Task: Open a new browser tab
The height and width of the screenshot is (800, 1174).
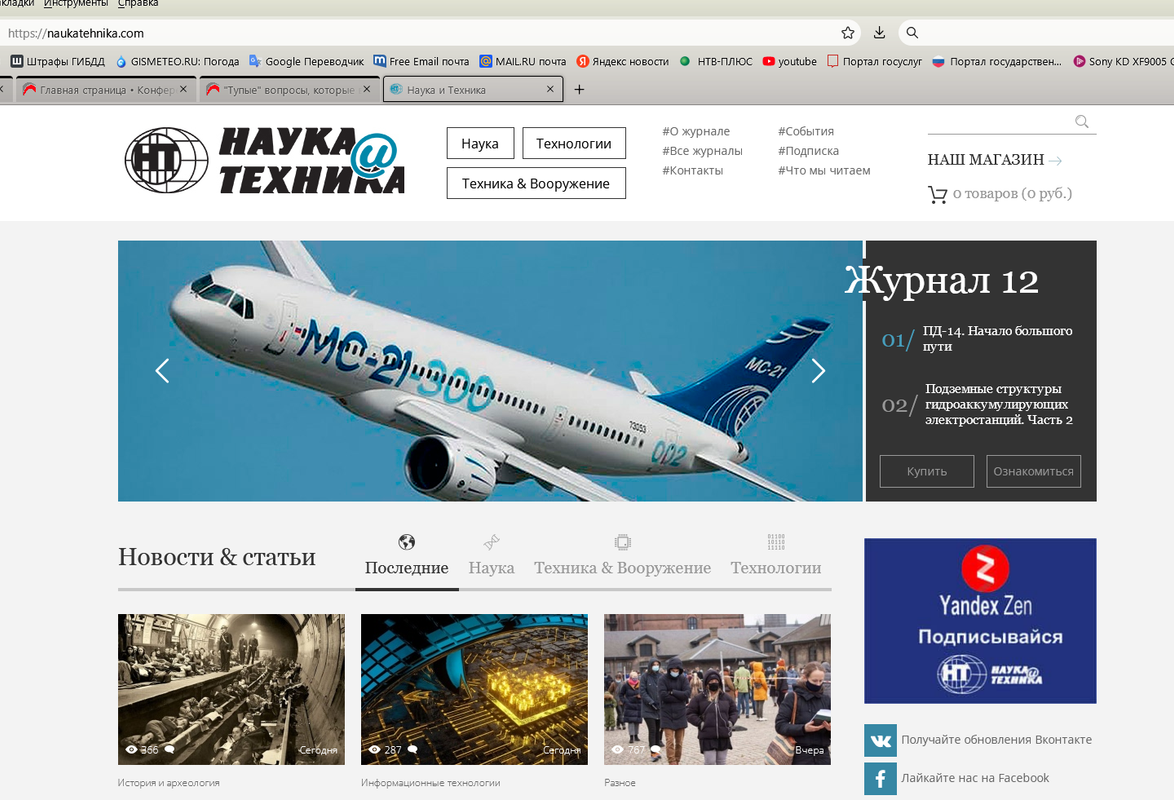Action: (x=579, y=90)
